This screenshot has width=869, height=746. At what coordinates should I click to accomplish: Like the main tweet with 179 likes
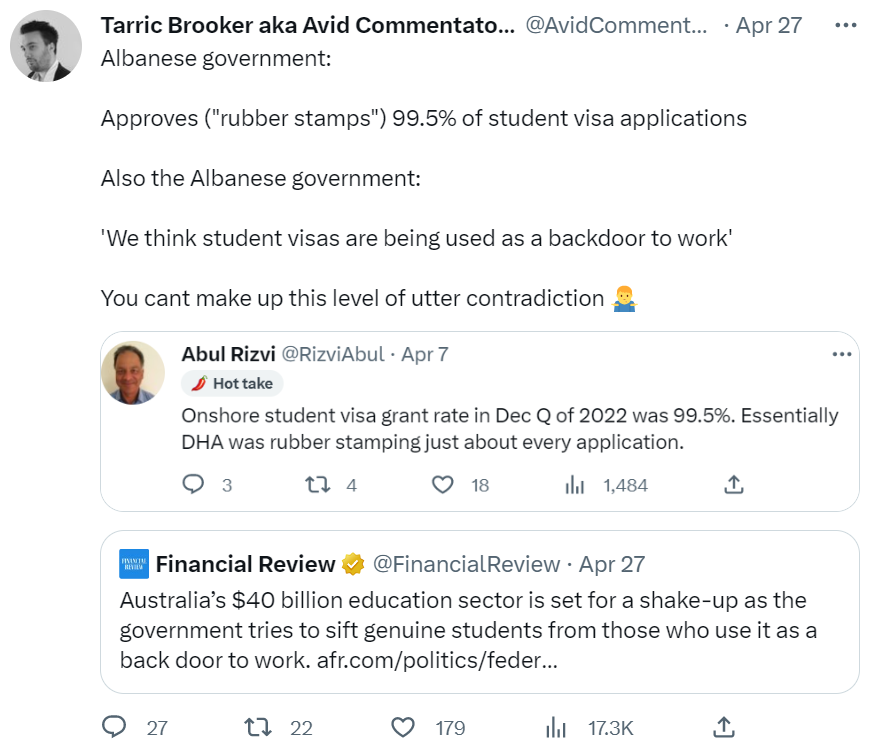(x=403, y=727)
